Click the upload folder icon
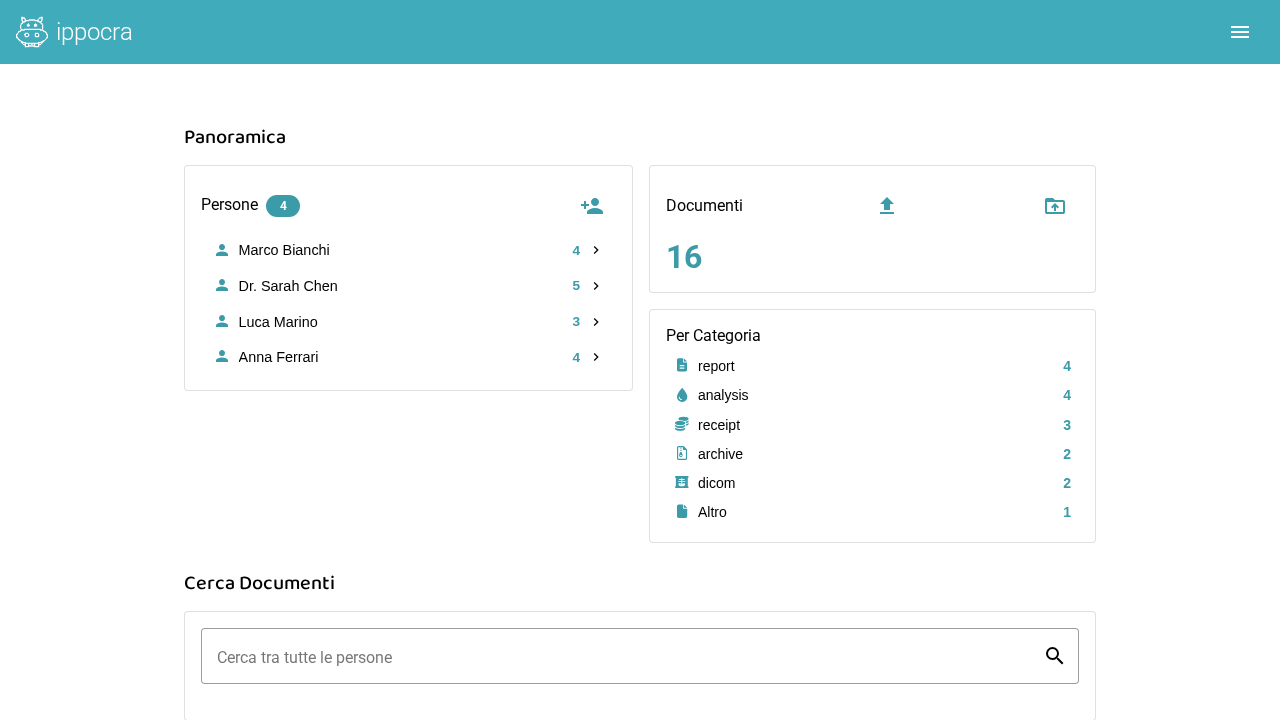Viewport: 1280px width, 720px height. 1055,206
